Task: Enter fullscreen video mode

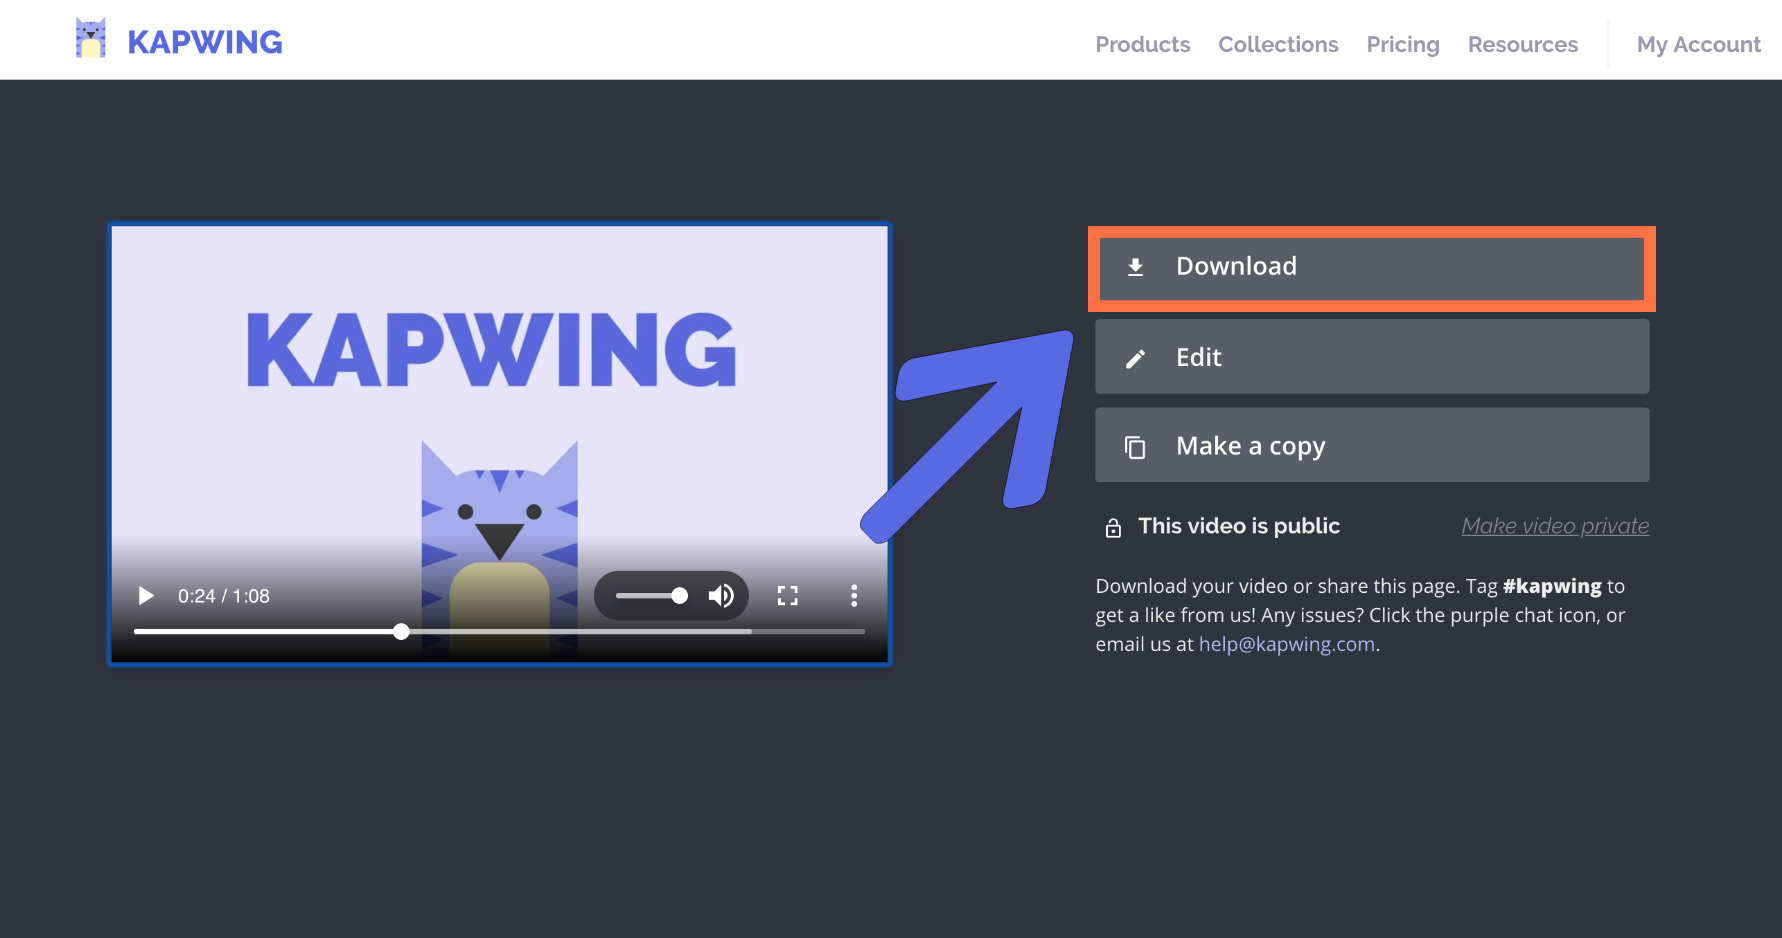Action: [x=788, y=596]
